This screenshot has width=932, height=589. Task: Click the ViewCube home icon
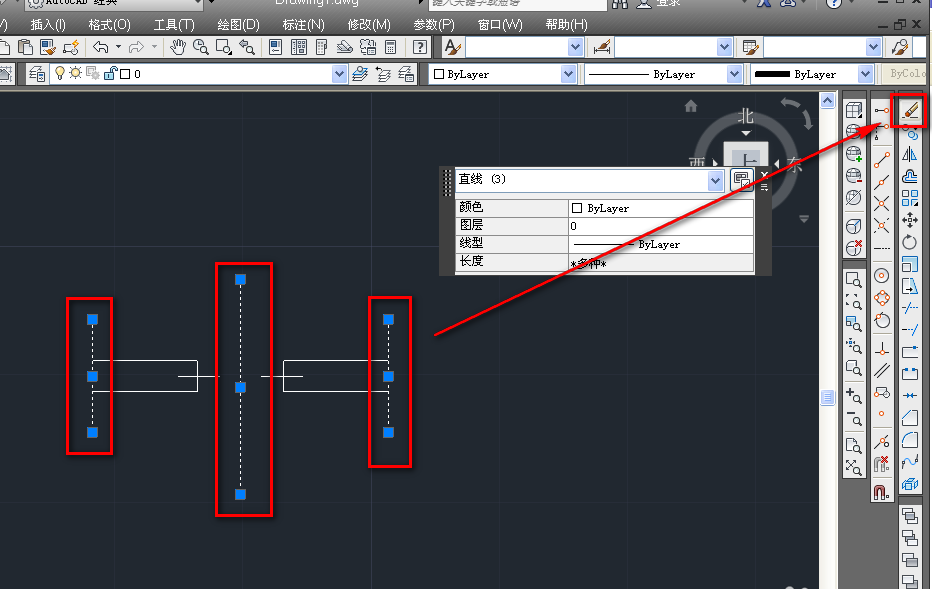(x=691, y=106)
